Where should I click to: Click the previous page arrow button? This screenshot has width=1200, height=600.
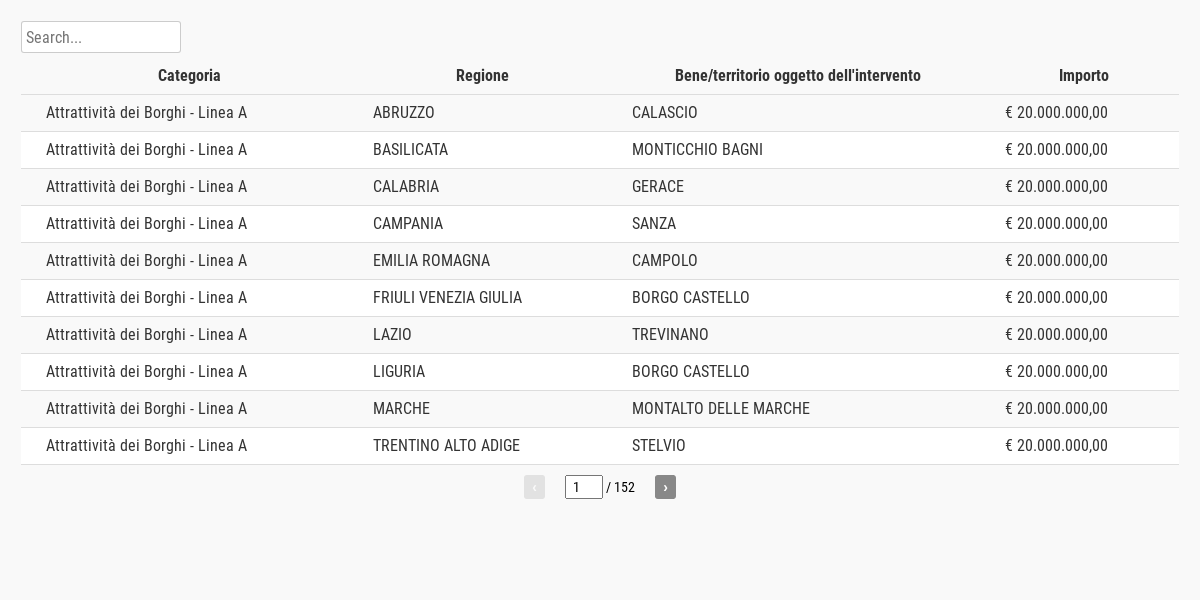[534, 487]
